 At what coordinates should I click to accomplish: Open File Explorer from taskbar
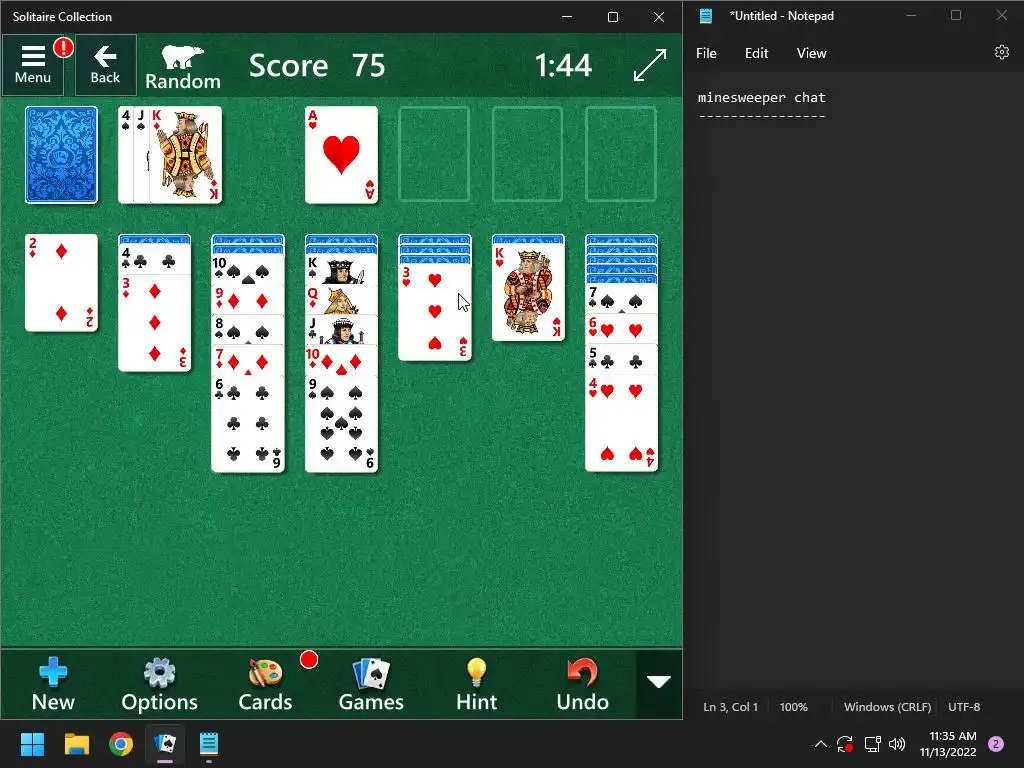pyautogui.click(x=76, y=744)
